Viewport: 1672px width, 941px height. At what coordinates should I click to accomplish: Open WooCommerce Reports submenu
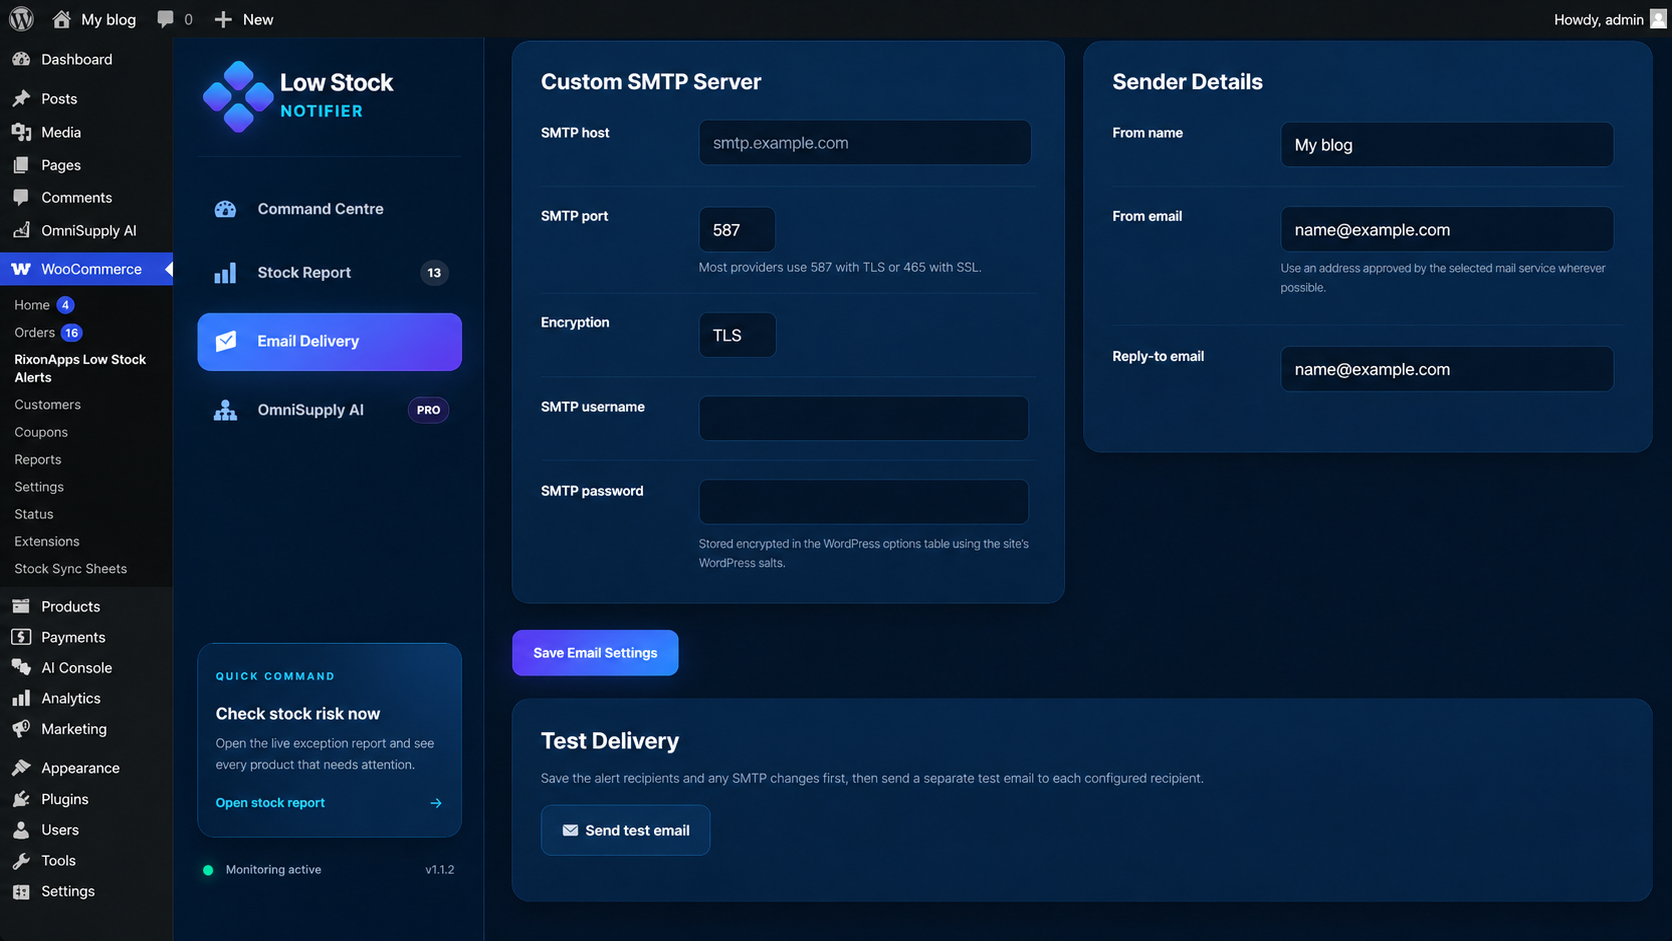click(x=38, y=459)
